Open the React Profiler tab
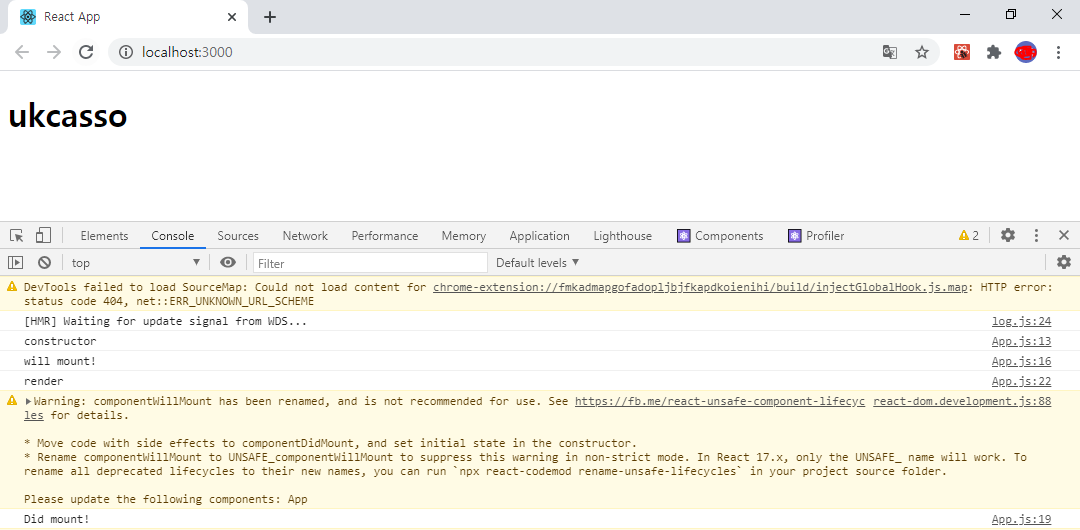 coord(816,236)
